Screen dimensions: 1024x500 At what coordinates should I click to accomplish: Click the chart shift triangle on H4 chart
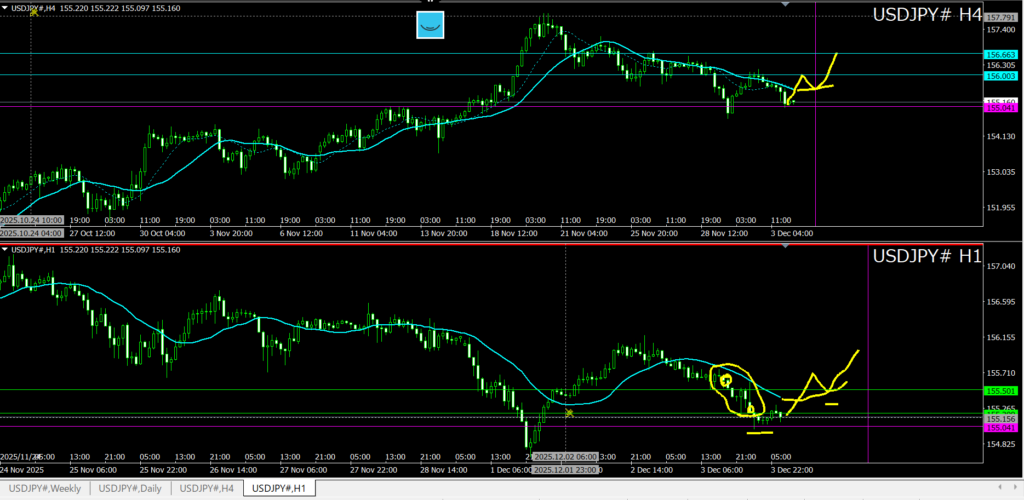click(786, 5)
